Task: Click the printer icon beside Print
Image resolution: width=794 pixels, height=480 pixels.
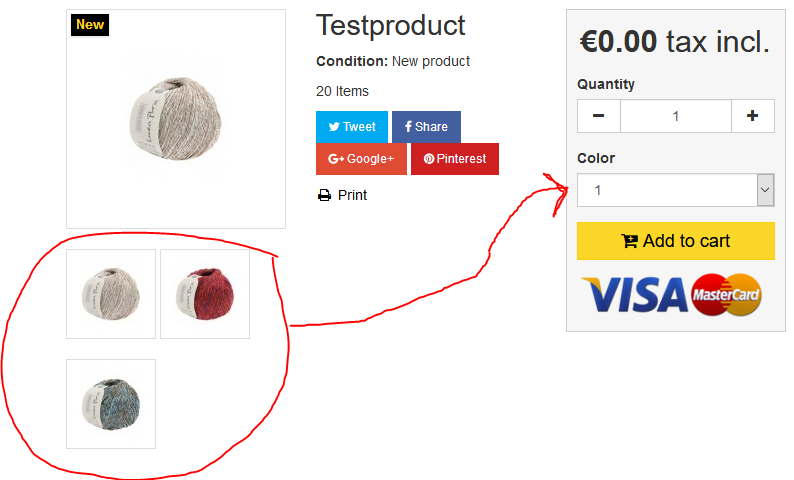Action: tap(324, 195)
